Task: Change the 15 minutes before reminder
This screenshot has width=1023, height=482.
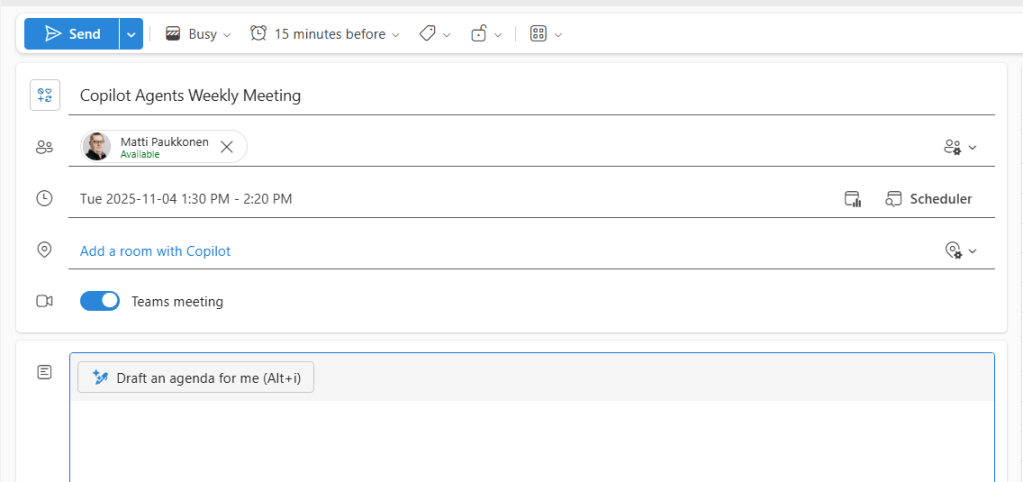Action: 325,34
